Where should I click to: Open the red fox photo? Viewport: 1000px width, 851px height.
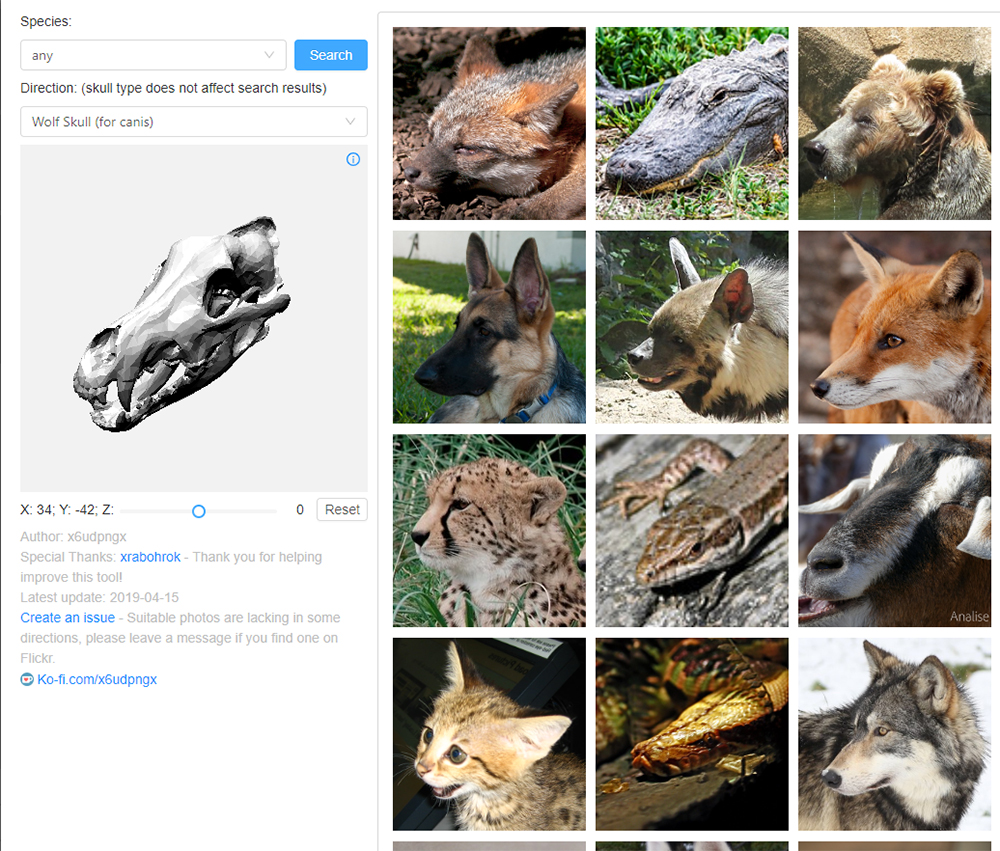(894, 327)
